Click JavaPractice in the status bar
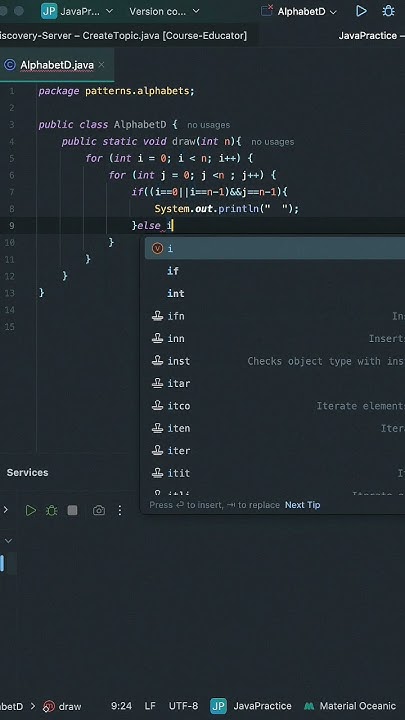 point(262,706)
